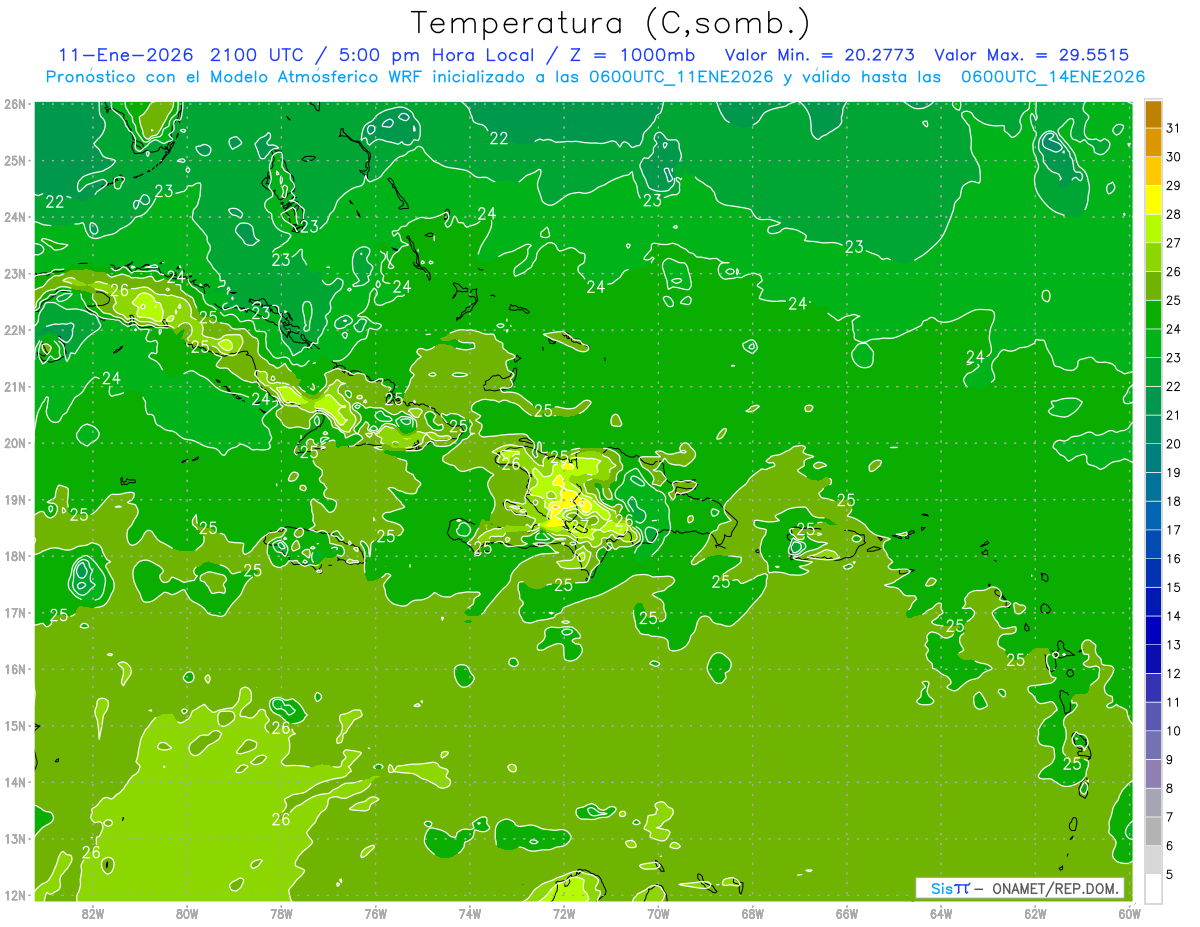Click the '27' color scale label
The height and width of the screenshot is (927, 1200).
tap(1174, 243)
